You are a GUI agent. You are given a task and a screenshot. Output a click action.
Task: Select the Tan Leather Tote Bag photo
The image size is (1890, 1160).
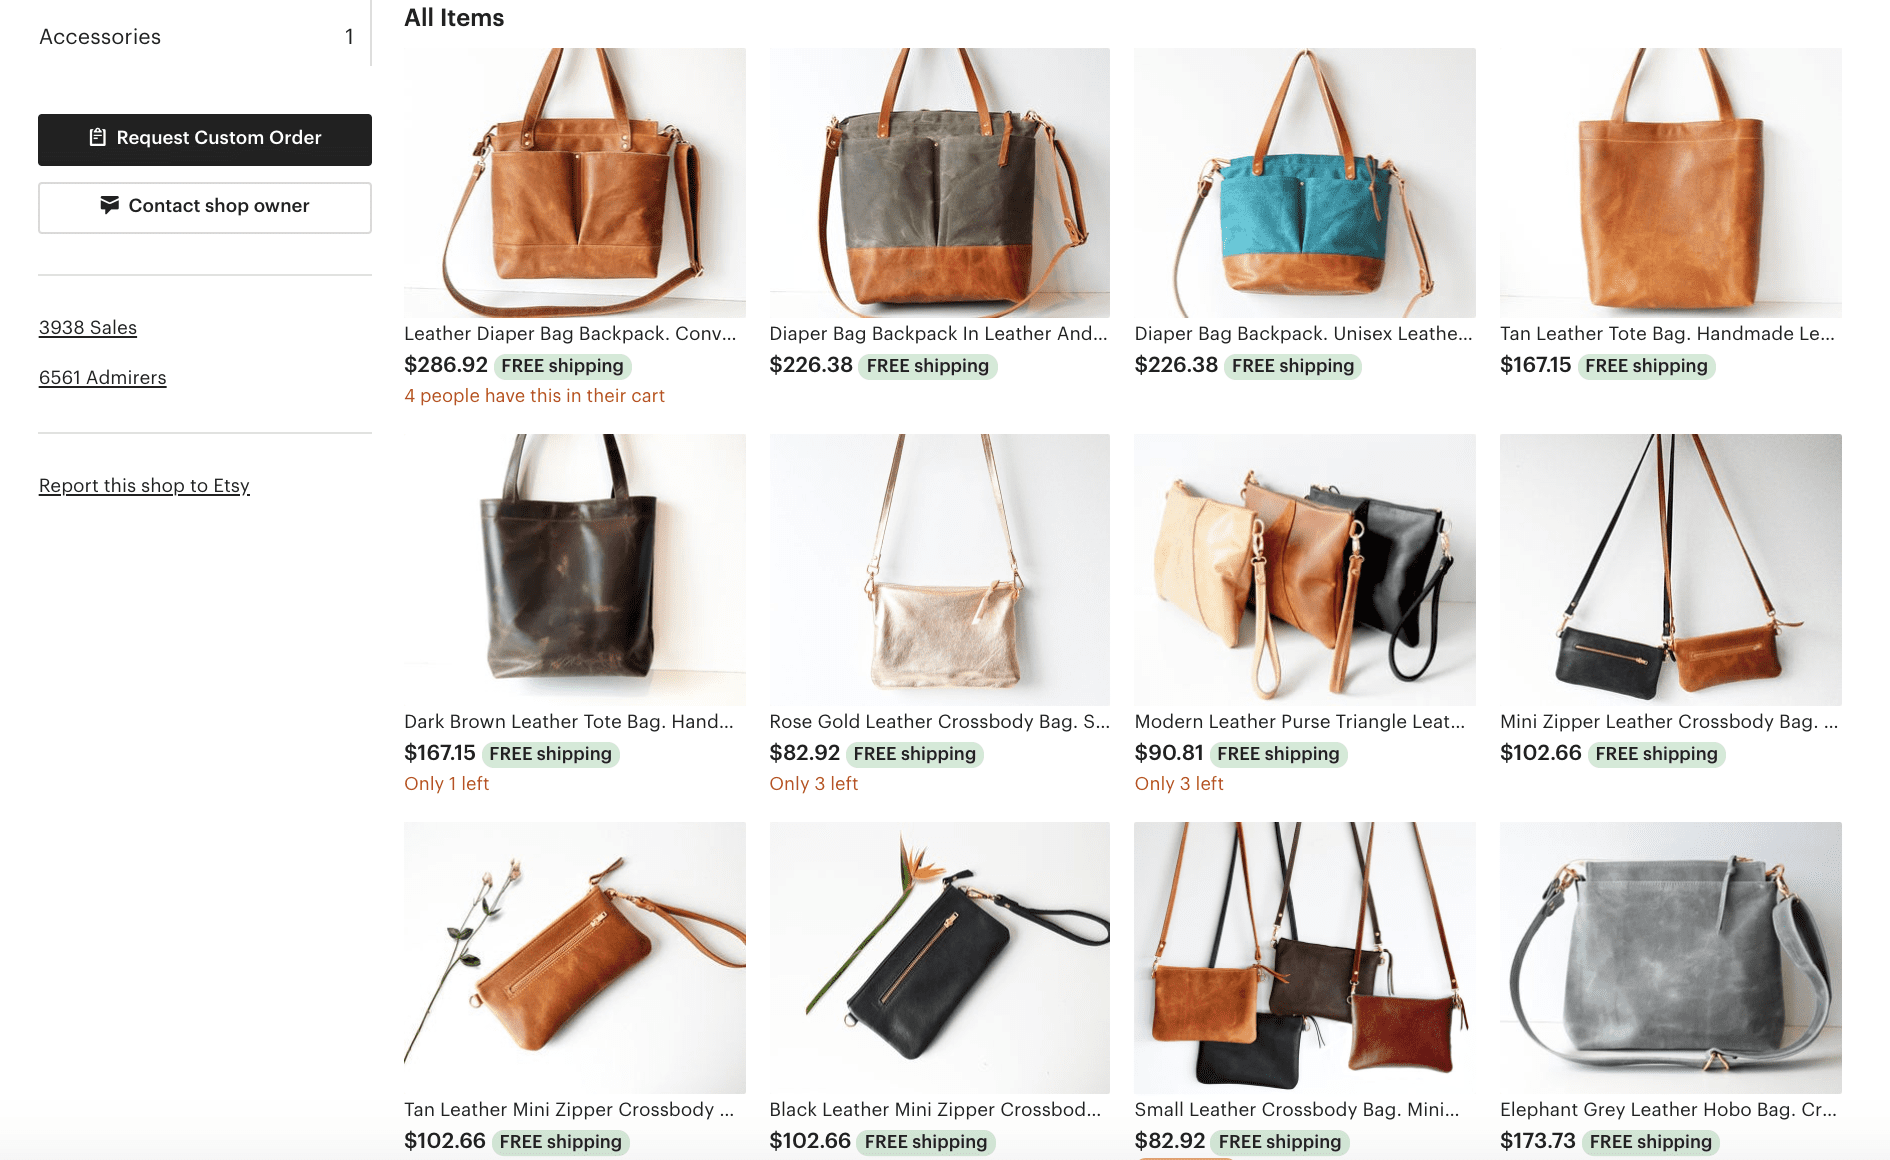point(1671,183)
